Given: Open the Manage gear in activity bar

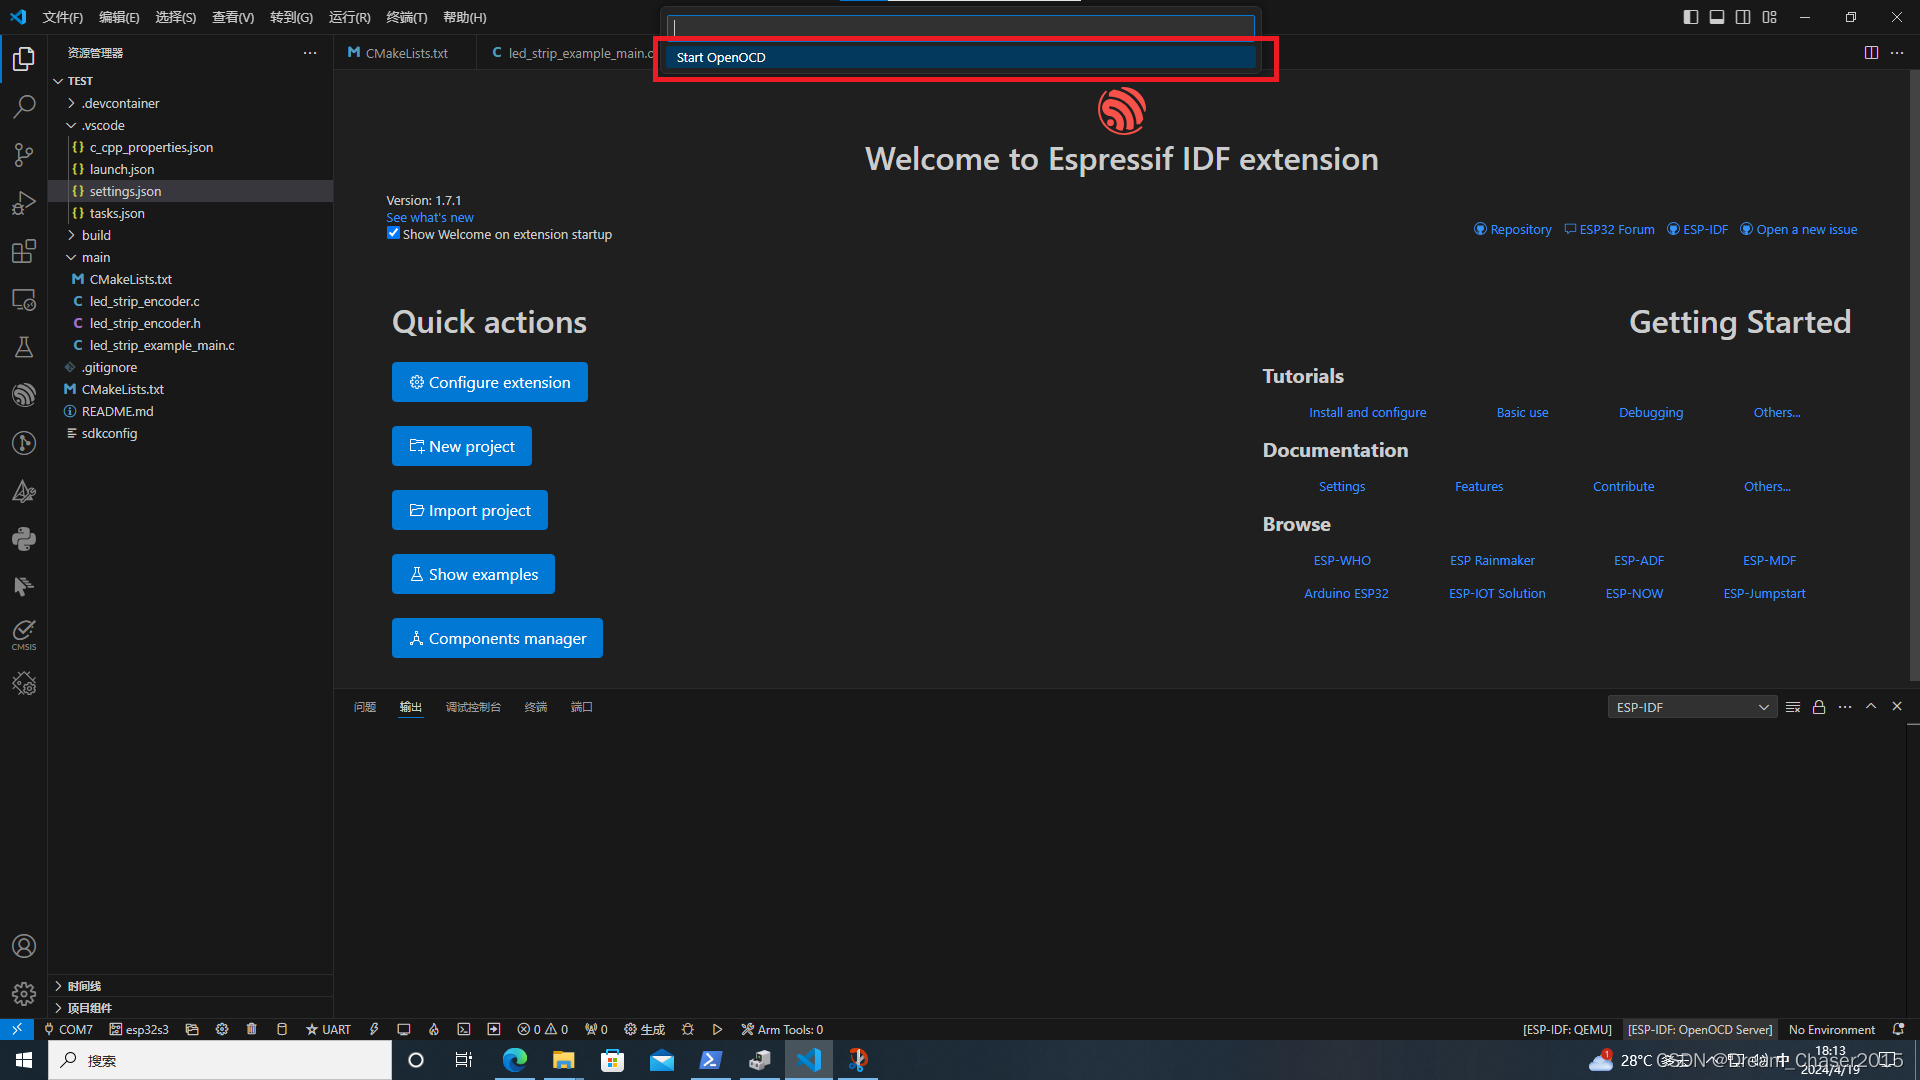Looking at the screenshot, I should point(24,994).
